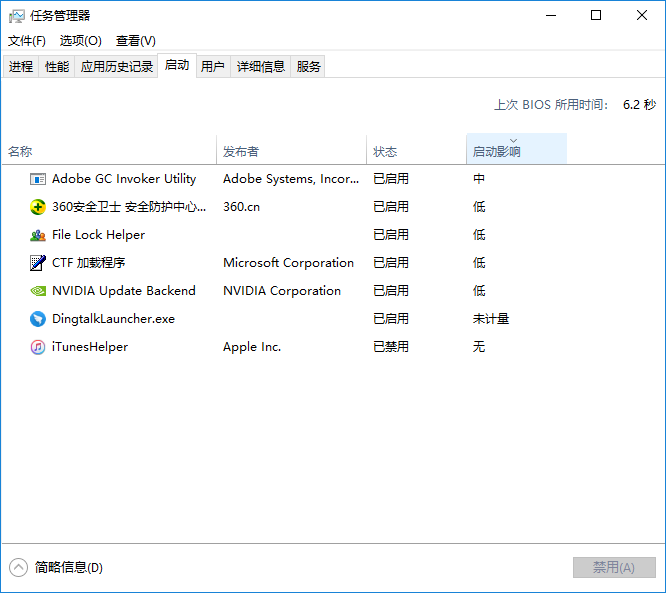The height and width of the screenshot is (593, 666).
Task: Select the 360安全卫士 green plus icon
Action: click(x=38, y=207)
